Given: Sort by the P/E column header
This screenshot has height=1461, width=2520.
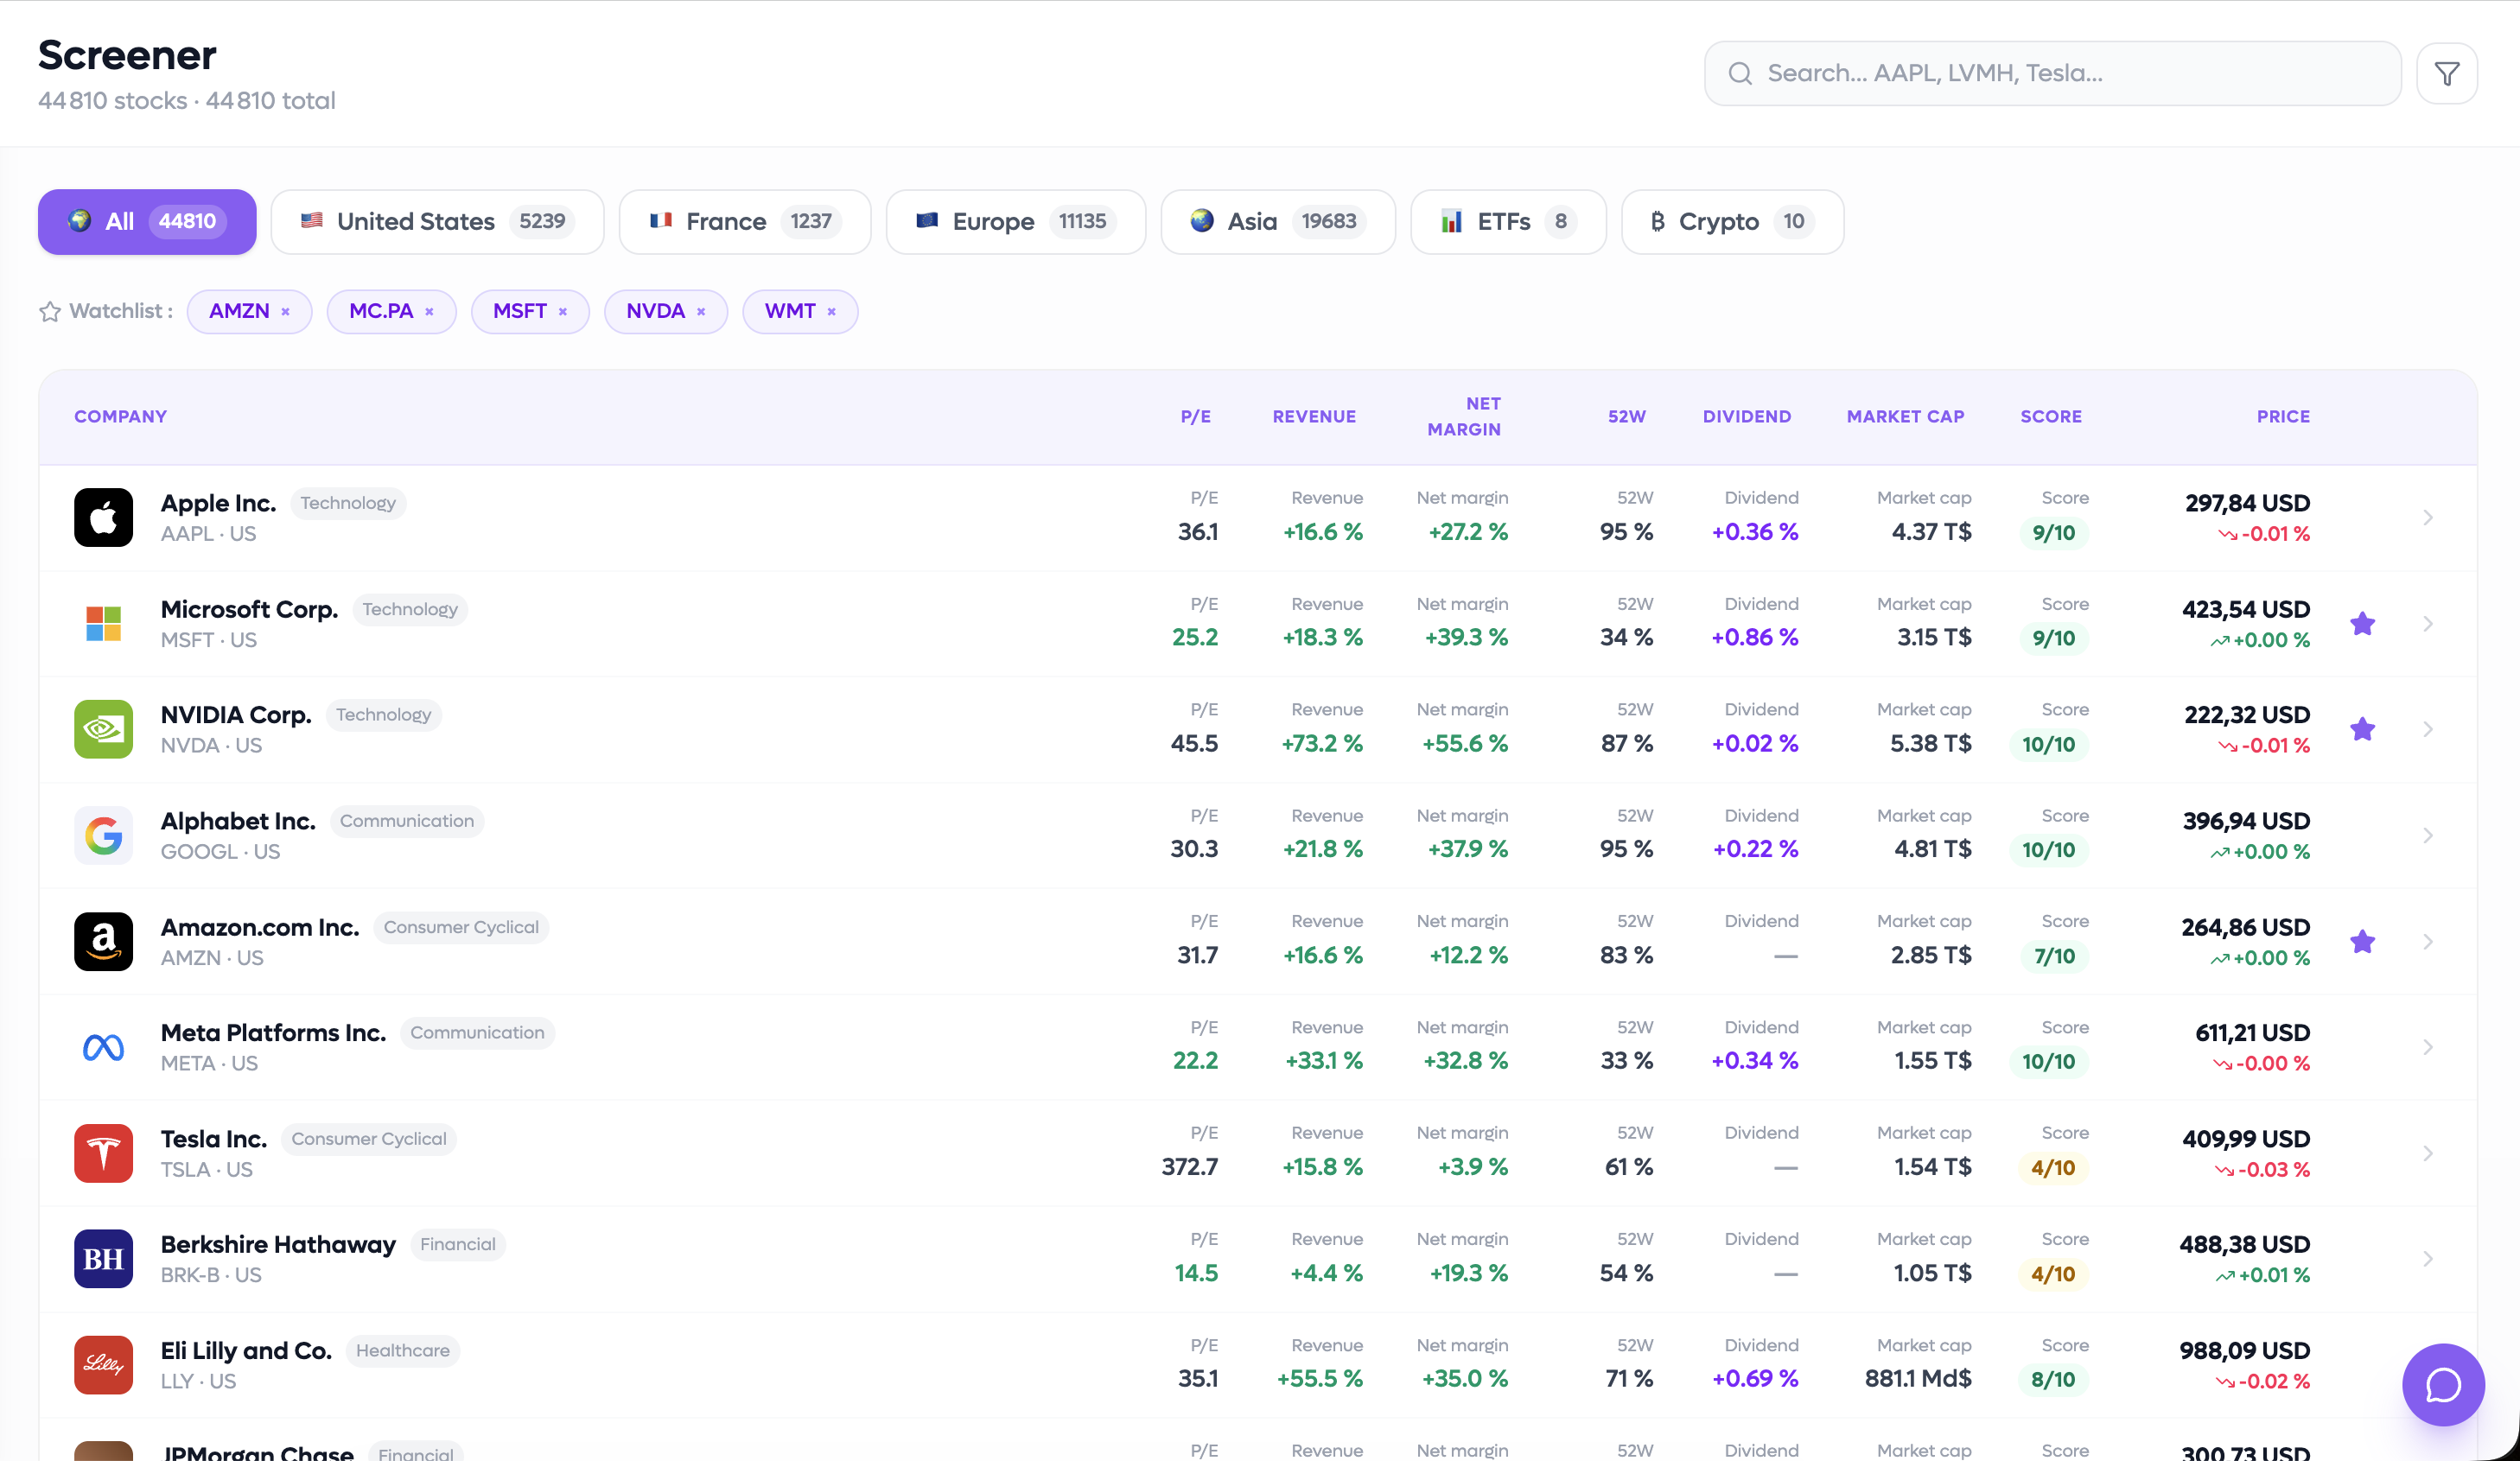Looking at the screenshot, I should click(x=1195, y=416).
